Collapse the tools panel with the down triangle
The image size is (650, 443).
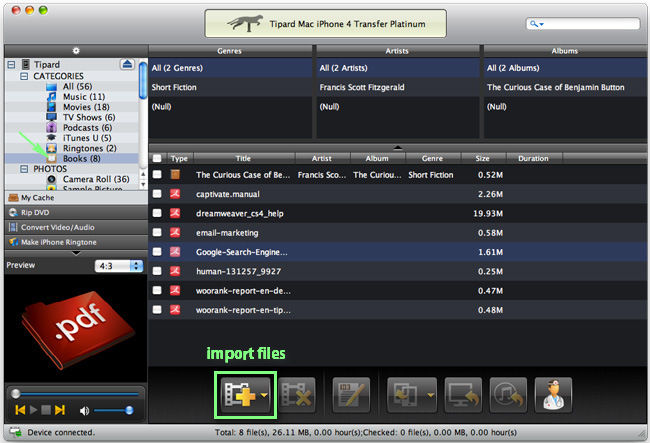[76, 253]
